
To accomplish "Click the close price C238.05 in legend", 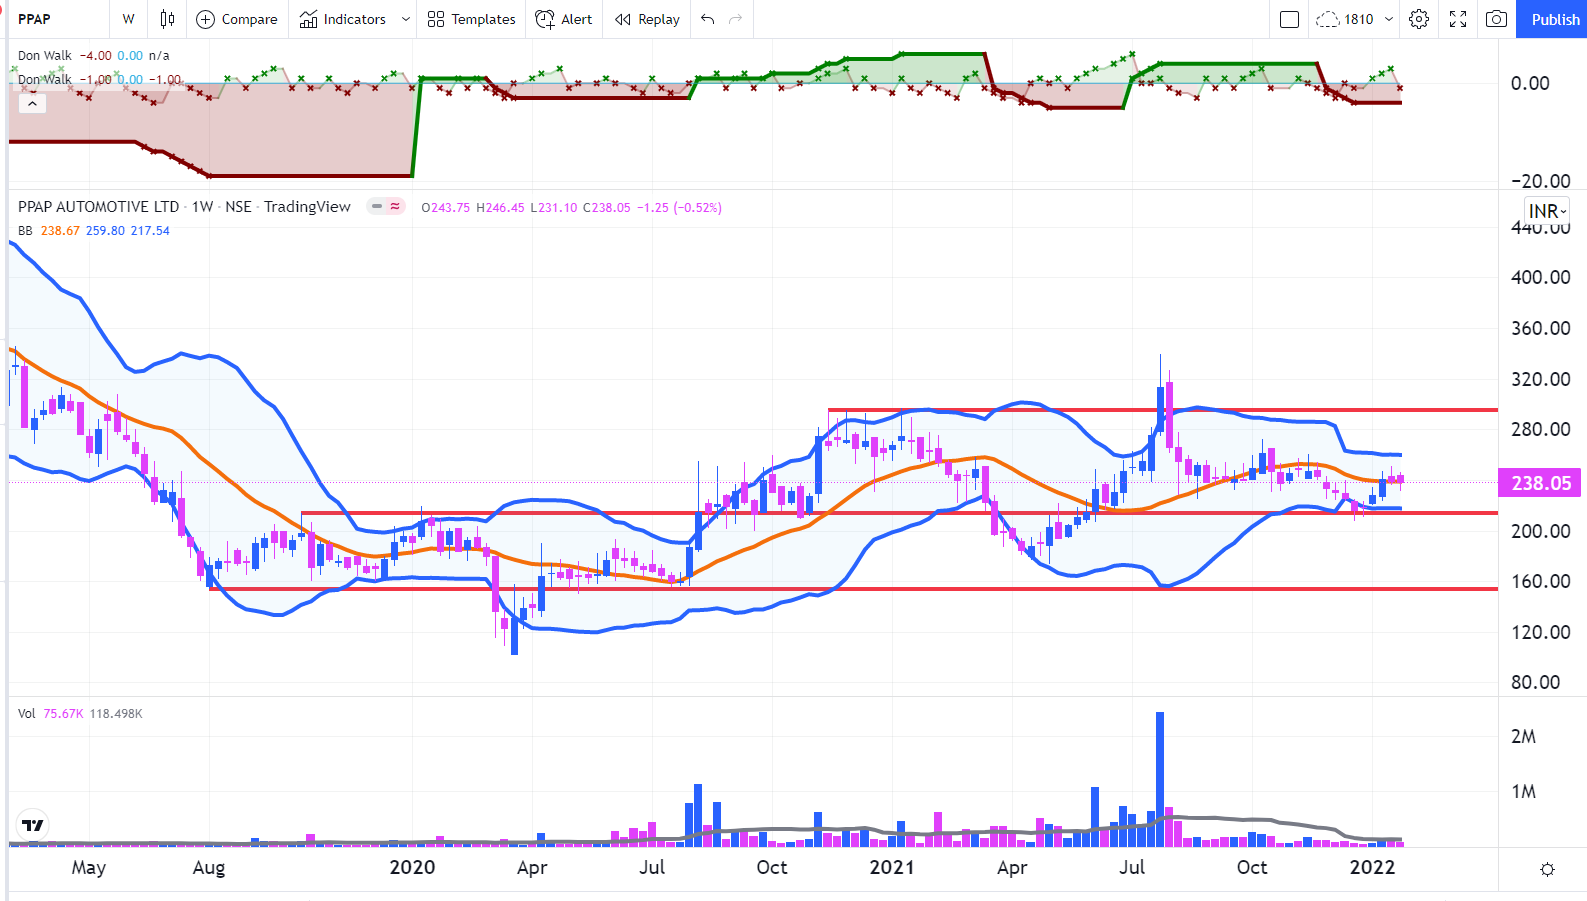I will 607,208.
